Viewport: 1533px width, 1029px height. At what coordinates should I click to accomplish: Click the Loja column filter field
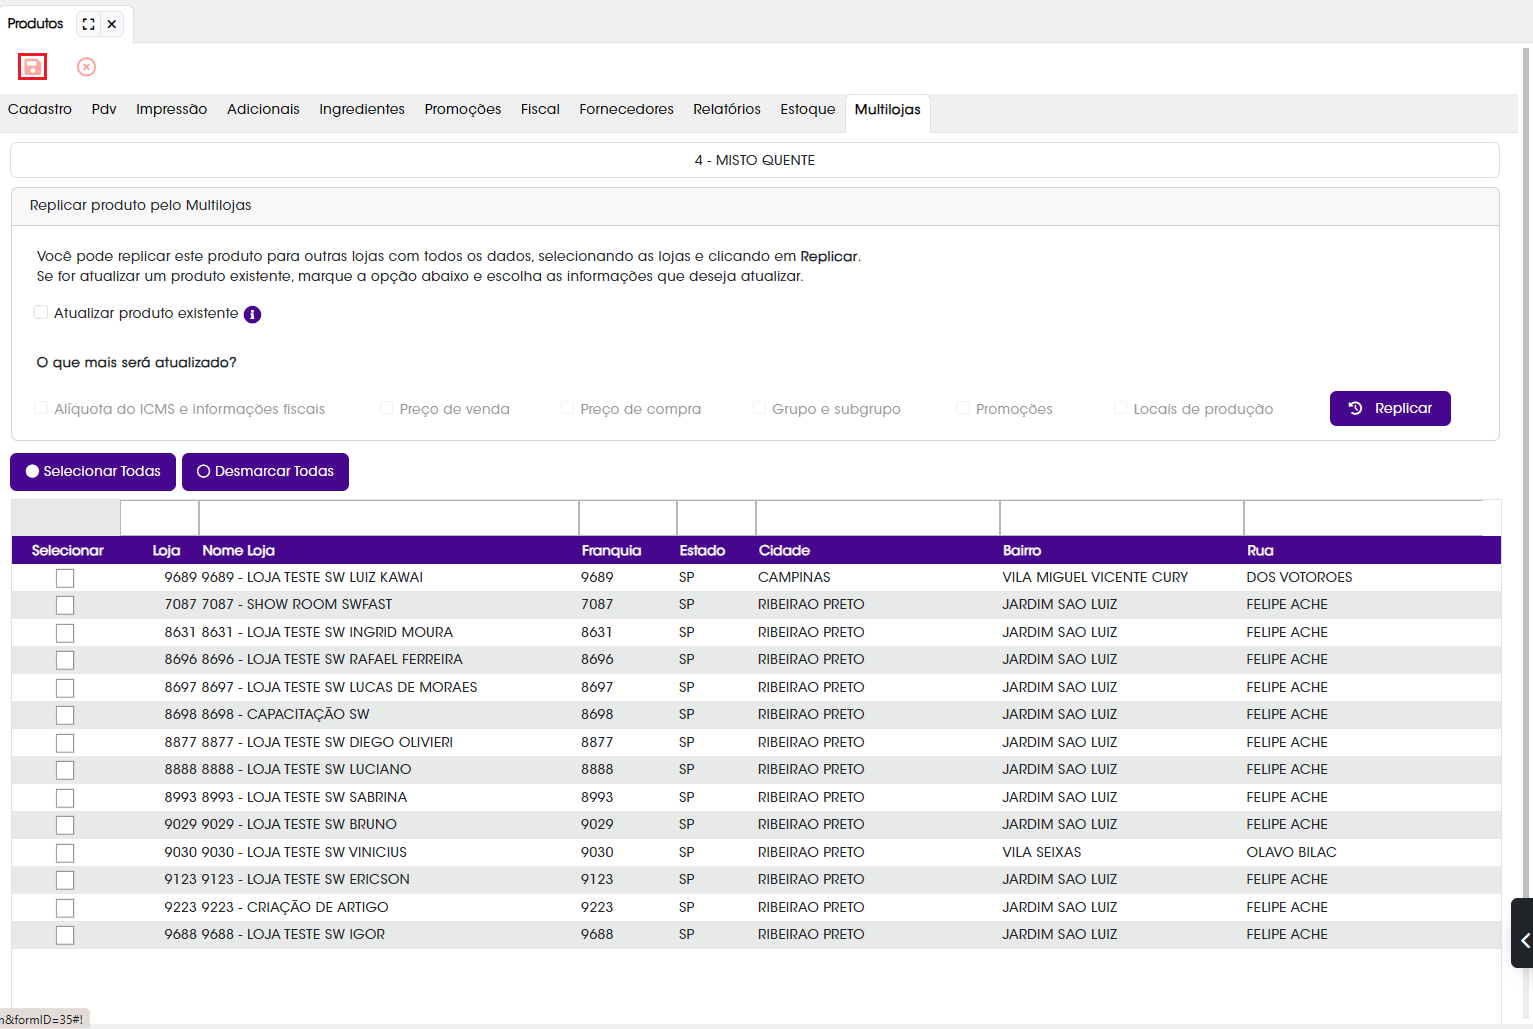[x=160, y=518]
